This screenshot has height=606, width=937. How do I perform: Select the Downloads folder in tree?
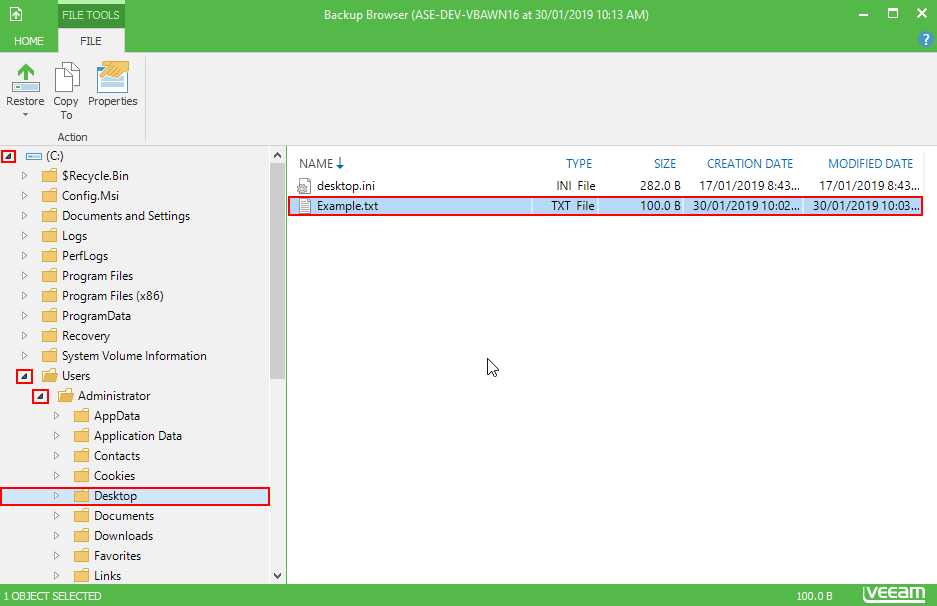(x=123, y=536)
